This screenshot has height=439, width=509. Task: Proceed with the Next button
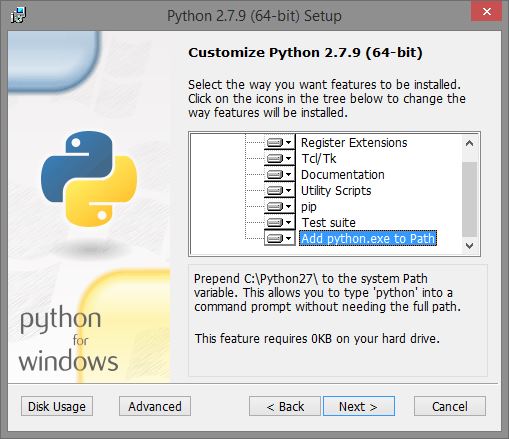click(359, 406)
